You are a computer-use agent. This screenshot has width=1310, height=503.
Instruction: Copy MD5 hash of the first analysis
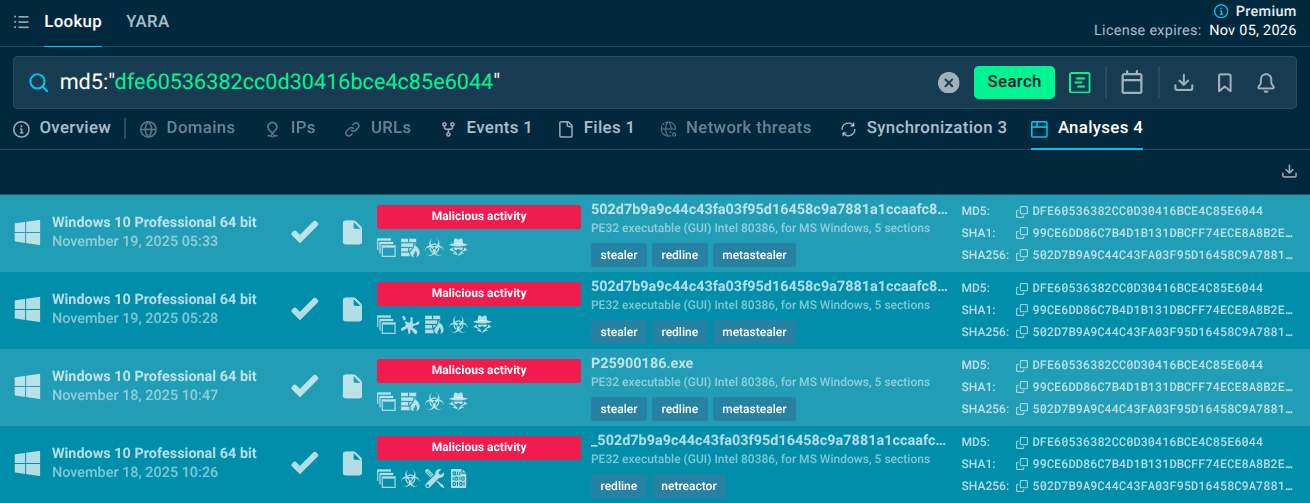pos(1022,211)
